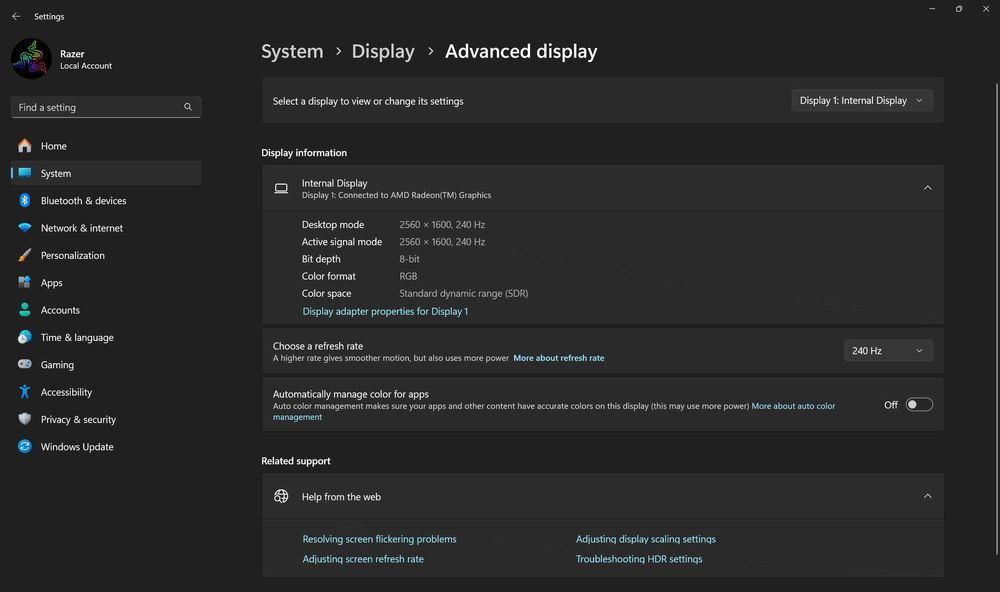
Task: Open Accessibility settings
Action: (106, 392)
